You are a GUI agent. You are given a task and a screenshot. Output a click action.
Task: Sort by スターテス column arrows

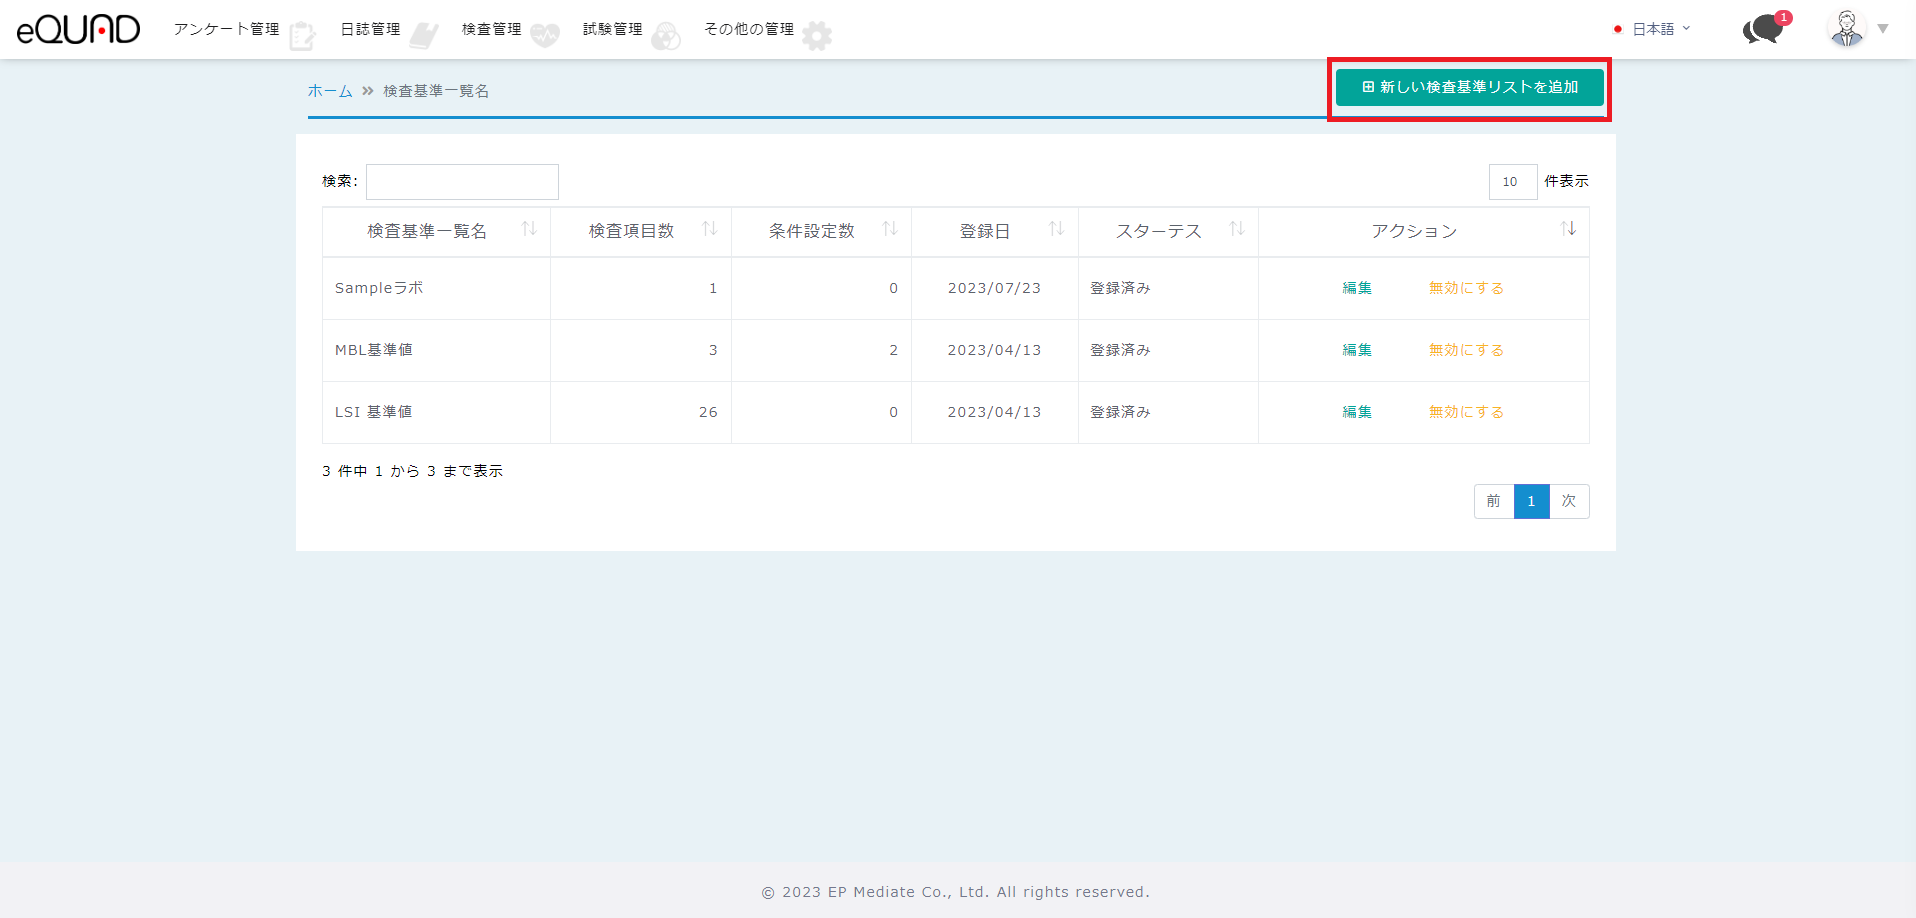[1237, 230]
